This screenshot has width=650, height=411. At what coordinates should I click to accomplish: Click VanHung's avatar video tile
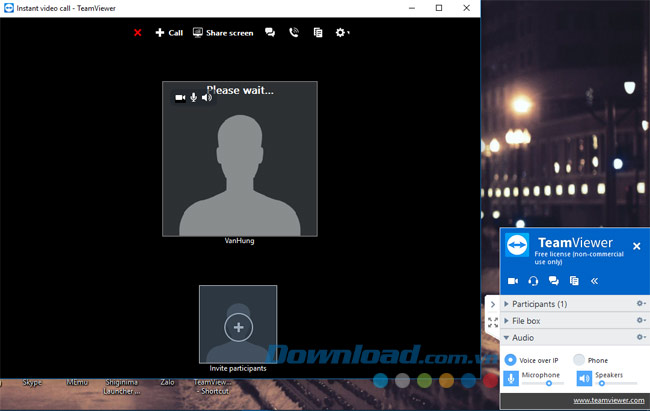click(240, 159)
